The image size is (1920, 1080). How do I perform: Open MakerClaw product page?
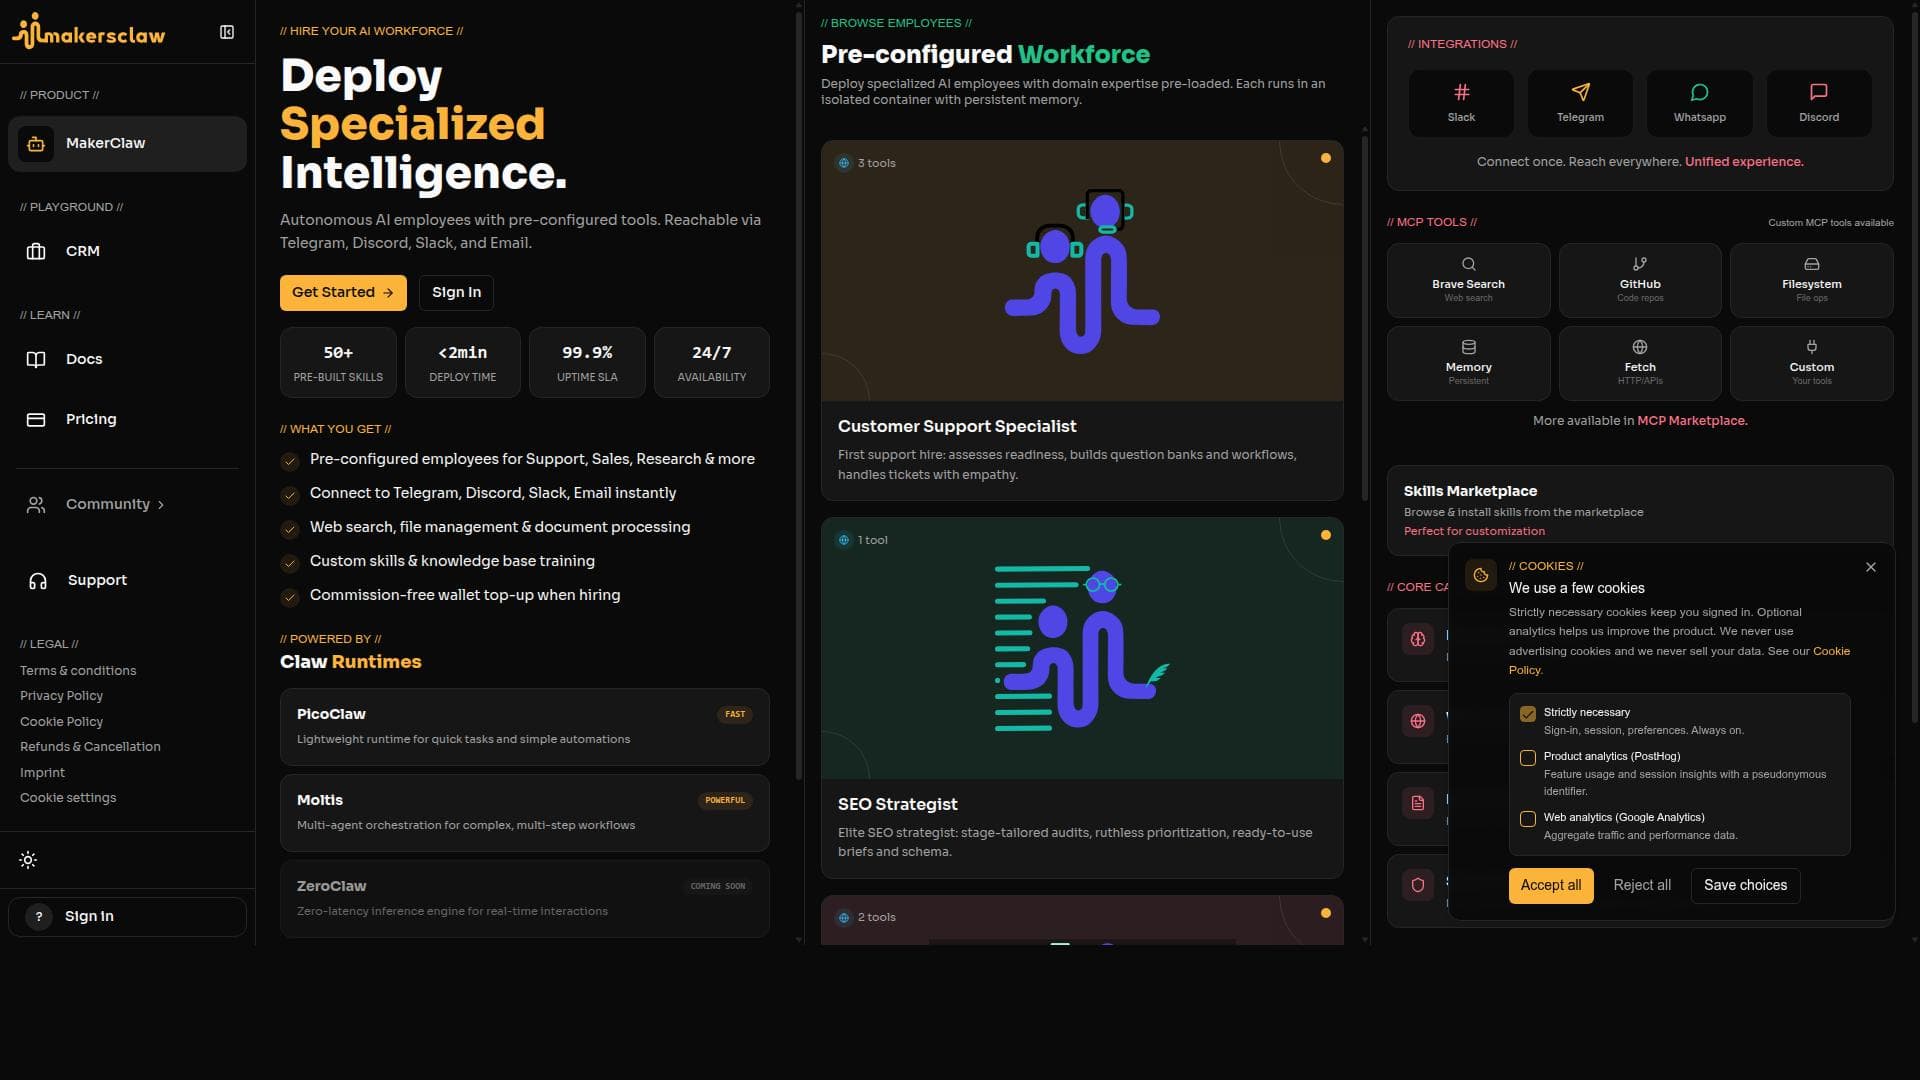coord(127,143)
